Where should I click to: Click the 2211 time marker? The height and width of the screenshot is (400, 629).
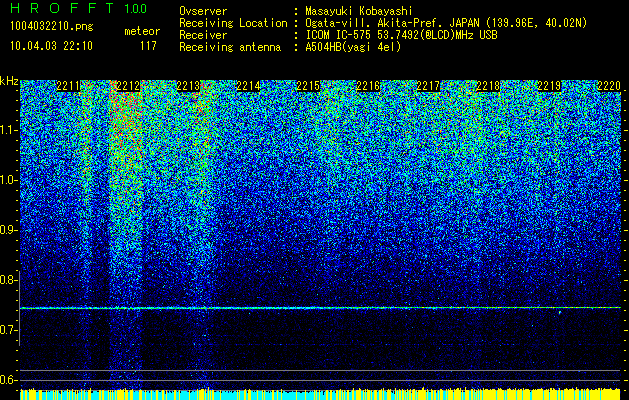click(68, 86)
